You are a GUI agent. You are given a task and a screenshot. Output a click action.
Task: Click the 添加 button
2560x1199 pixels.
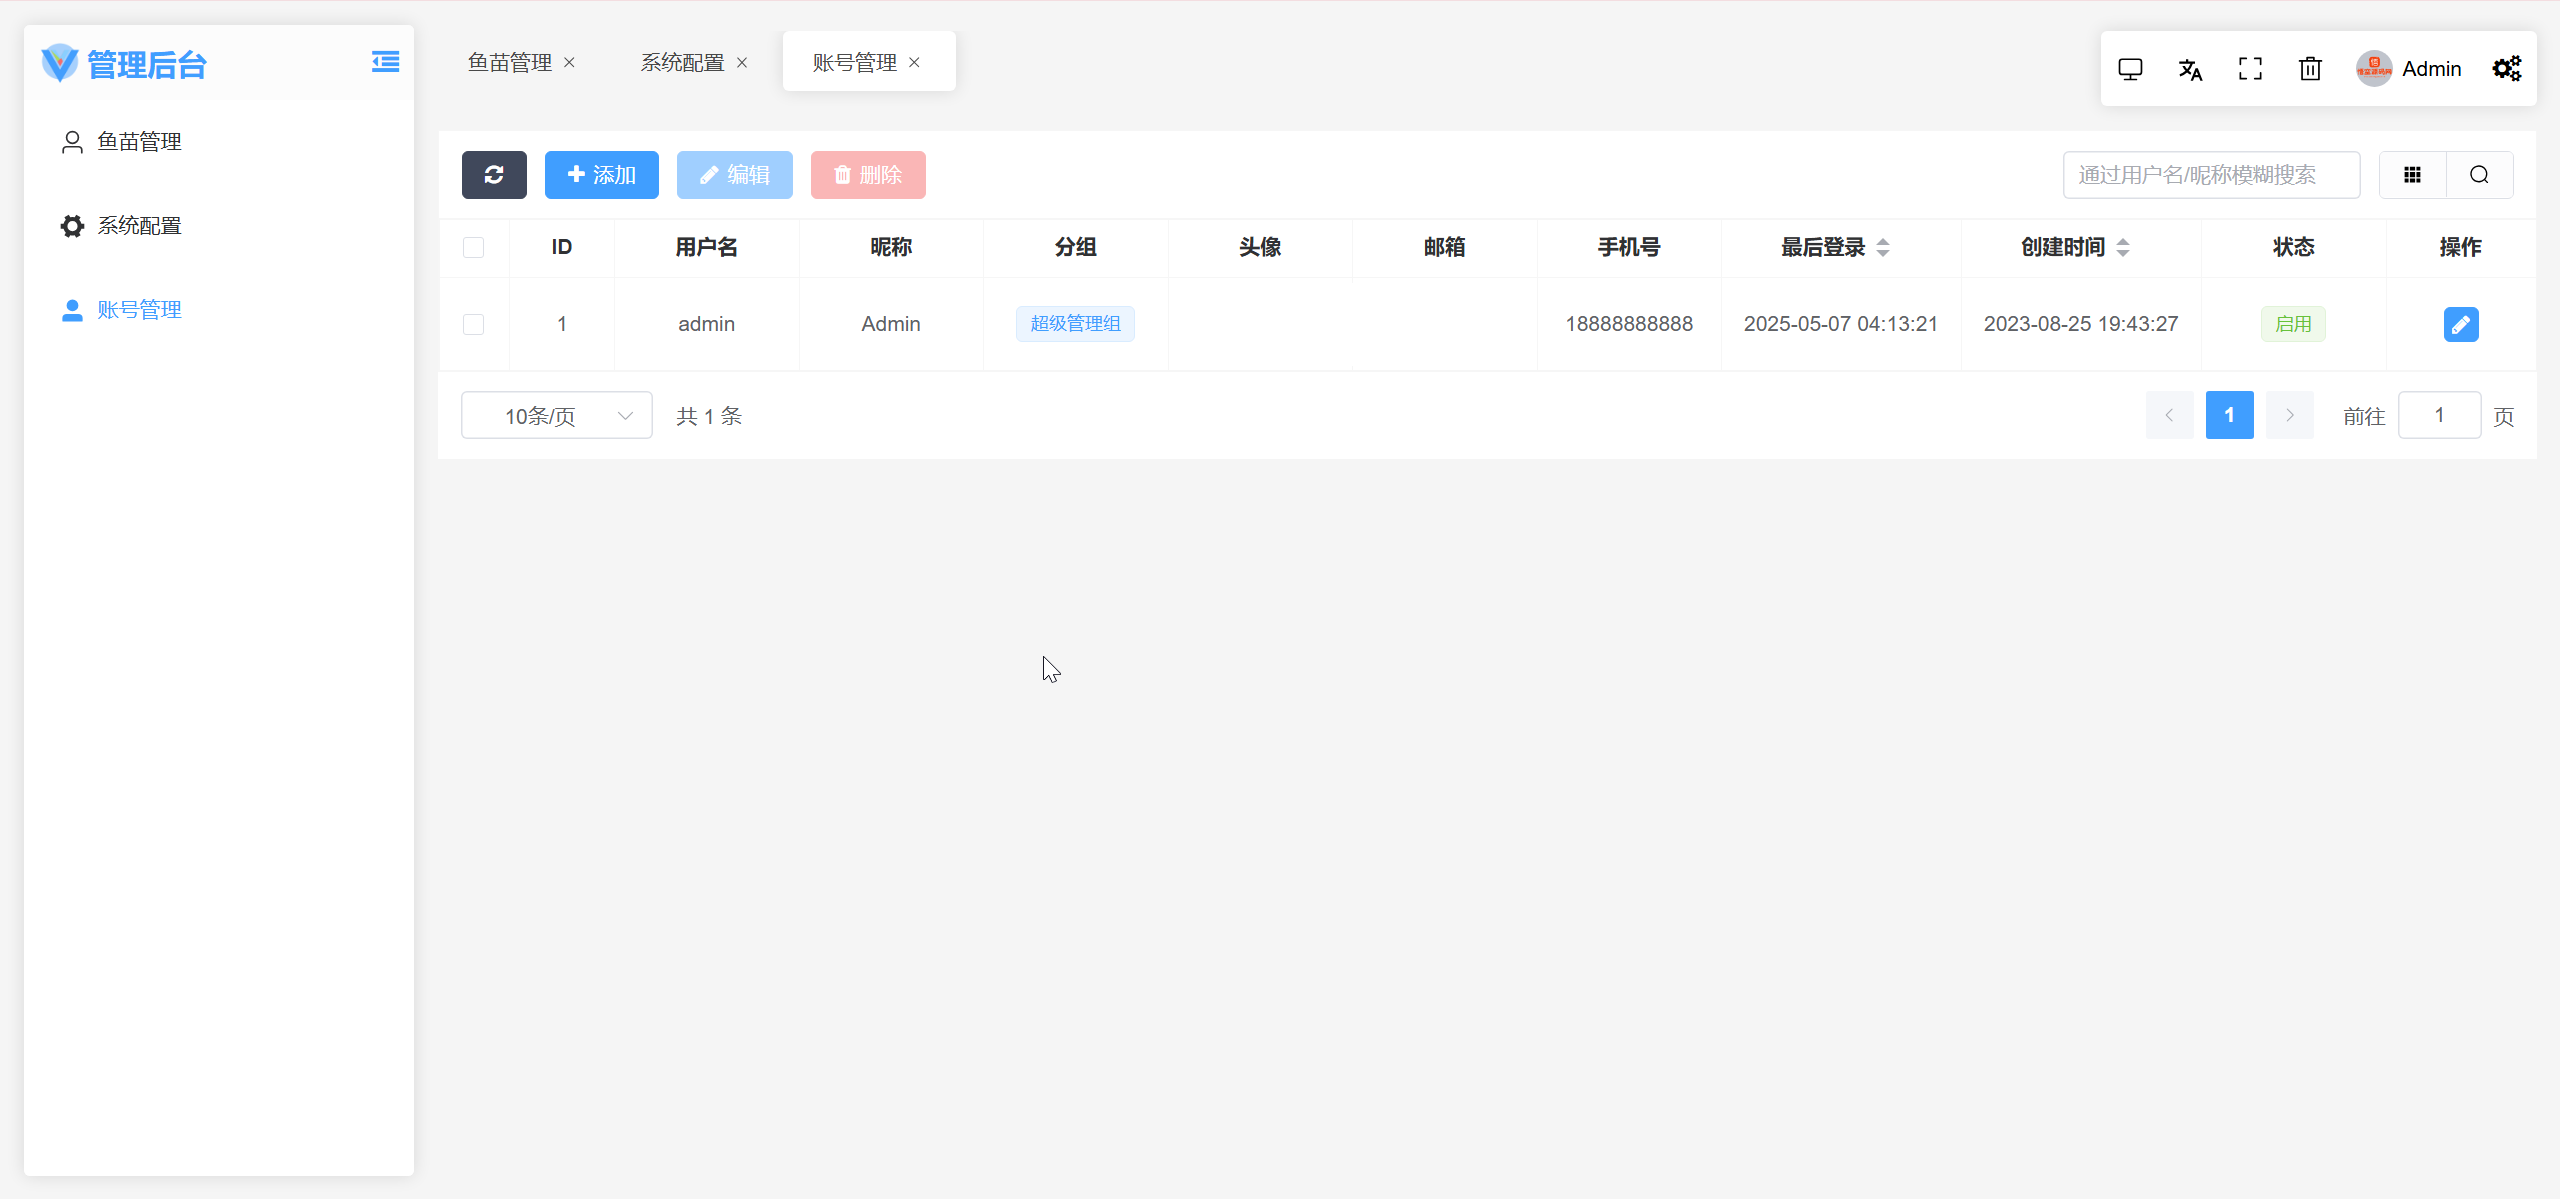tap(602, 175)
